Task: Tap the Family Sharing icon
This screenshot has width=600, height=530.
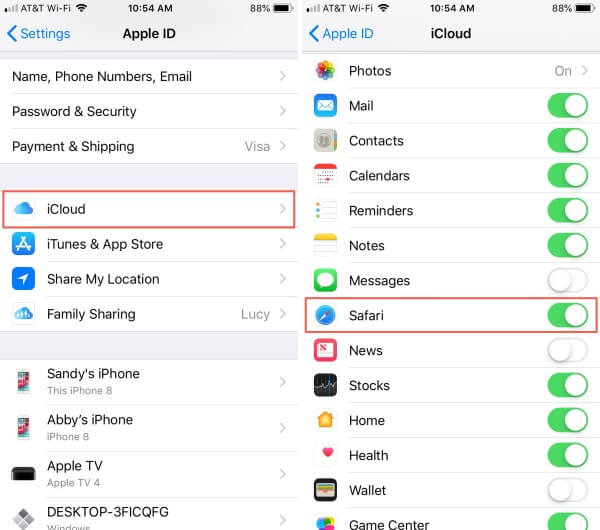Action: click(x=23, y=314)
